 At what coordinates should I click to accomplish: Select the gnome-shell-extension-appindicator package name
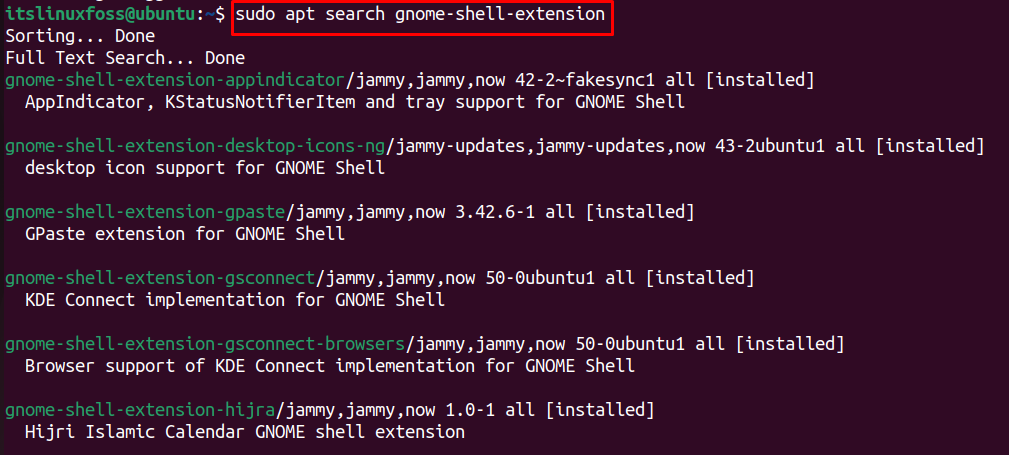pyautogui.click(x=175, y=80)
